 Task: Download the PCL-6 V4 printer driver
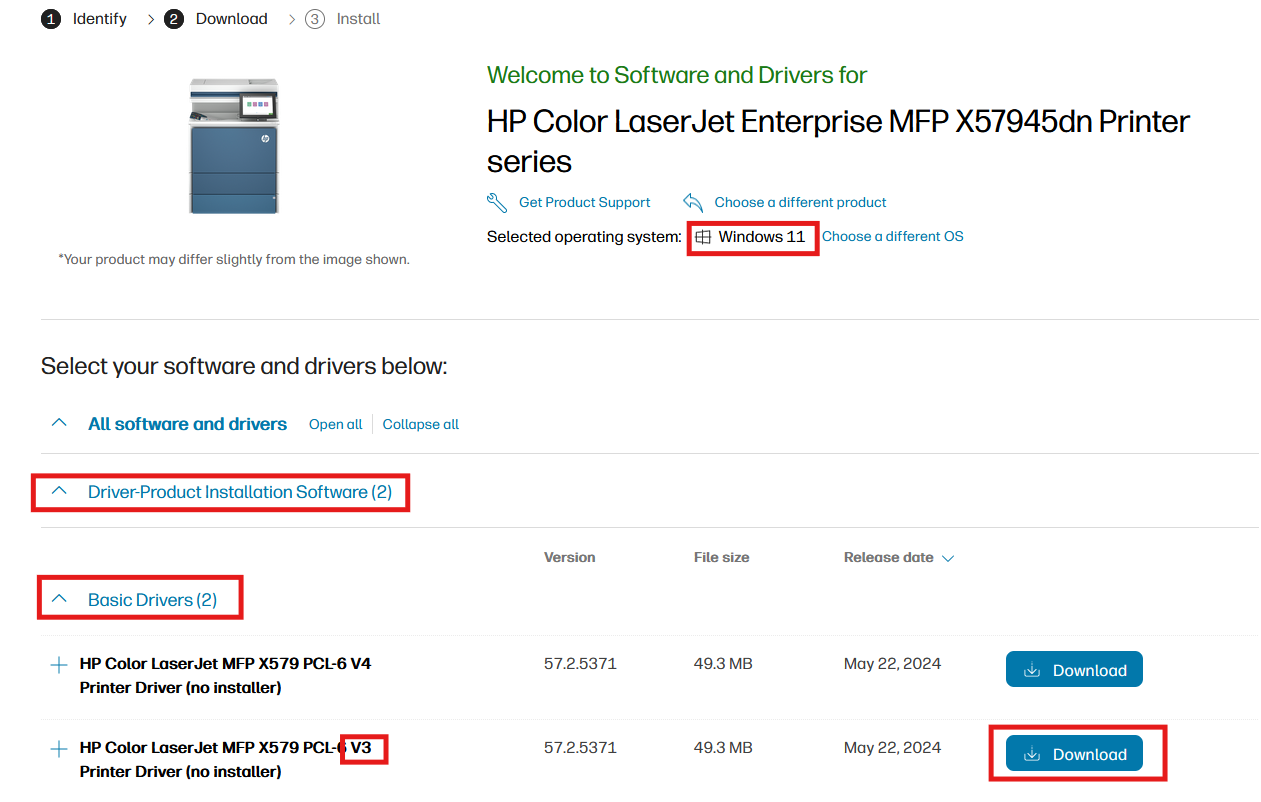1074,670
